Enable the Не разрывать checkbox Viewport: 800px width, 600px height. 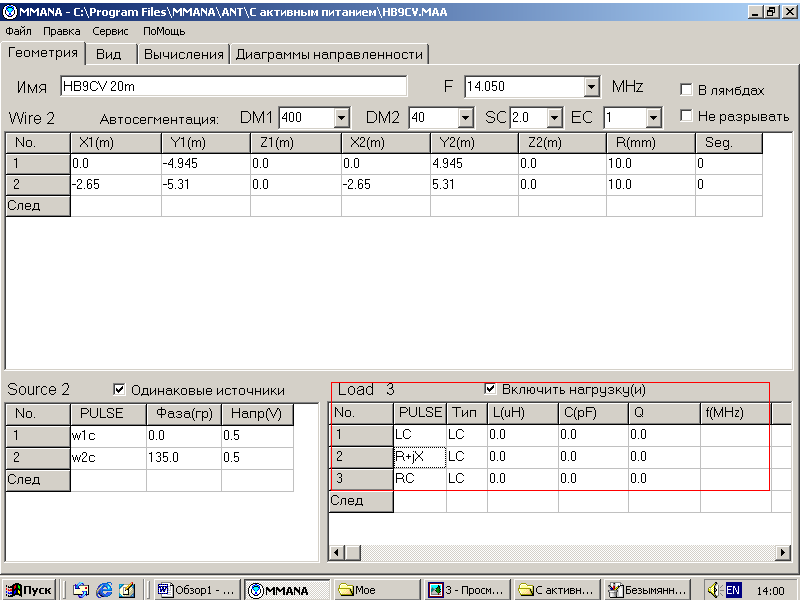point(686,116)
